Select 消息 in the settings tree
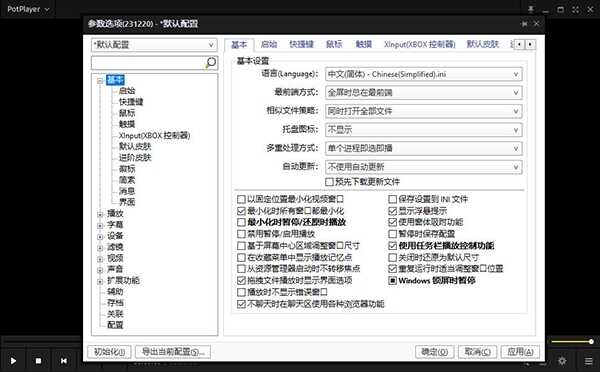600x372 pixels. pos(127,191)
